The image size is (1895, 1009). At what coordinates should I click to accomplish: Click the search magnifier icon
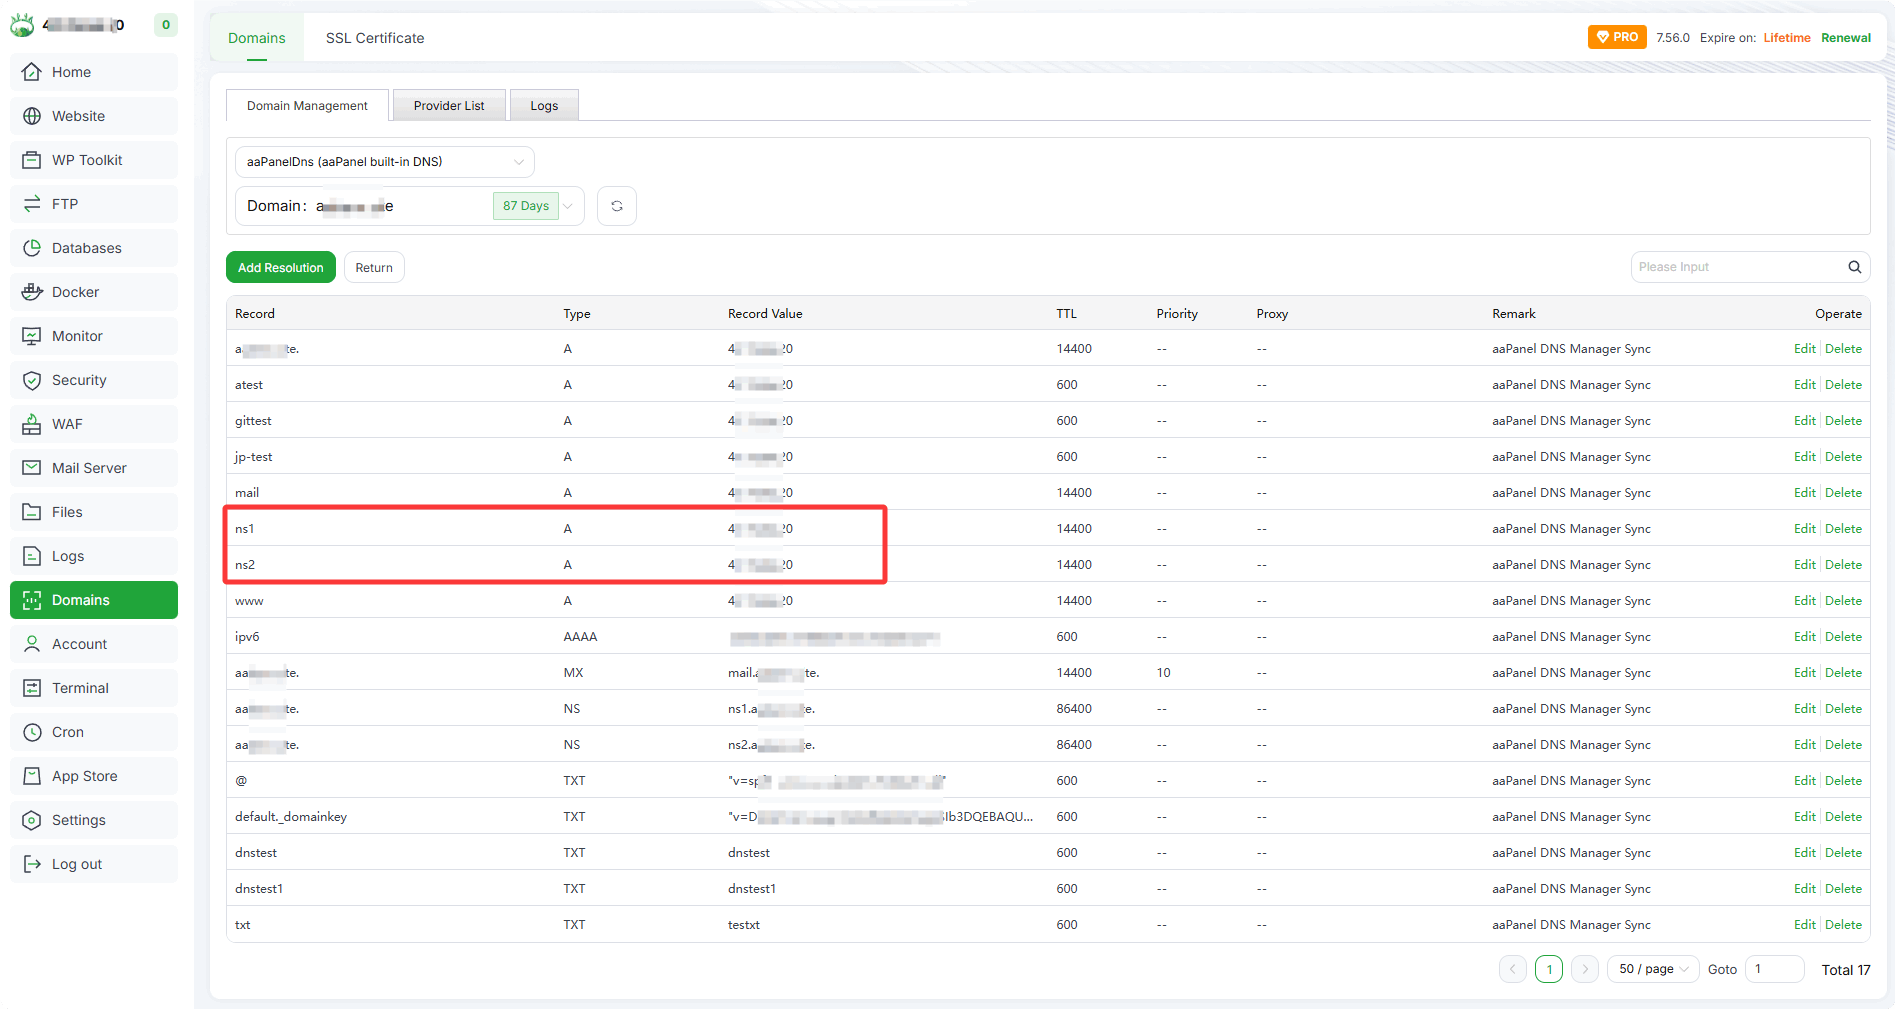point(1854,267)
